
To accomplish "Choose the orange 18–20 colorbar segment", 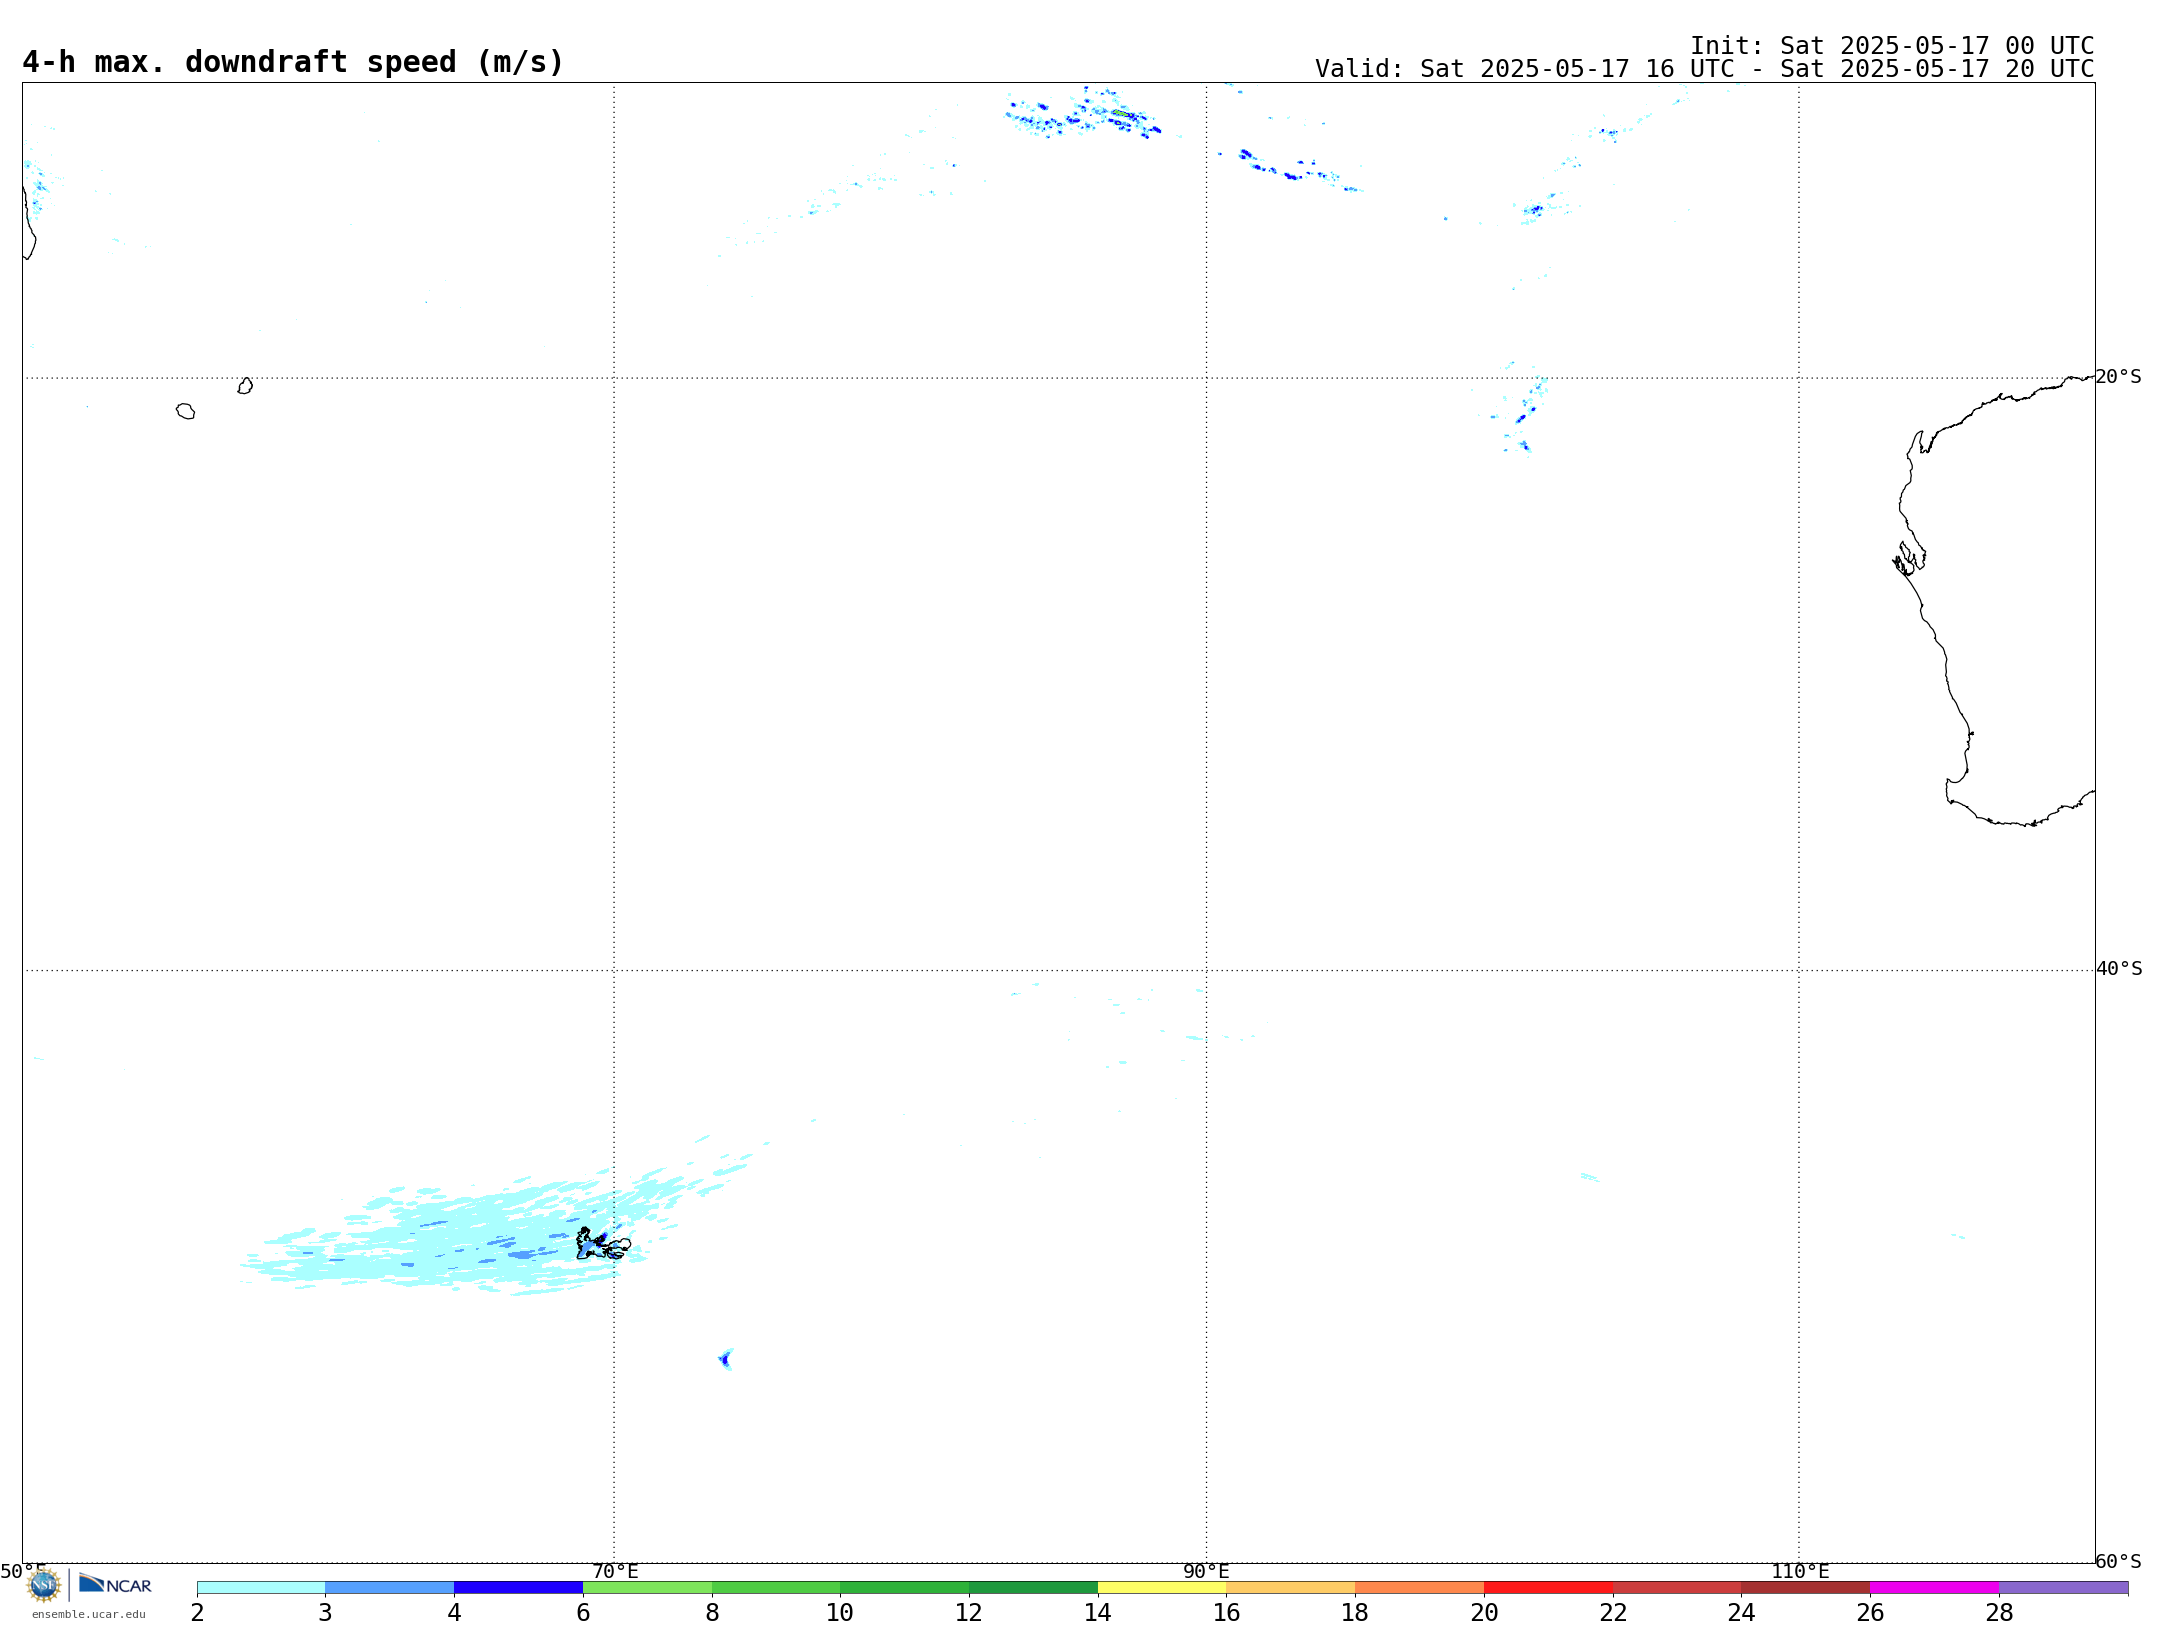I will pos(1419,1587).
